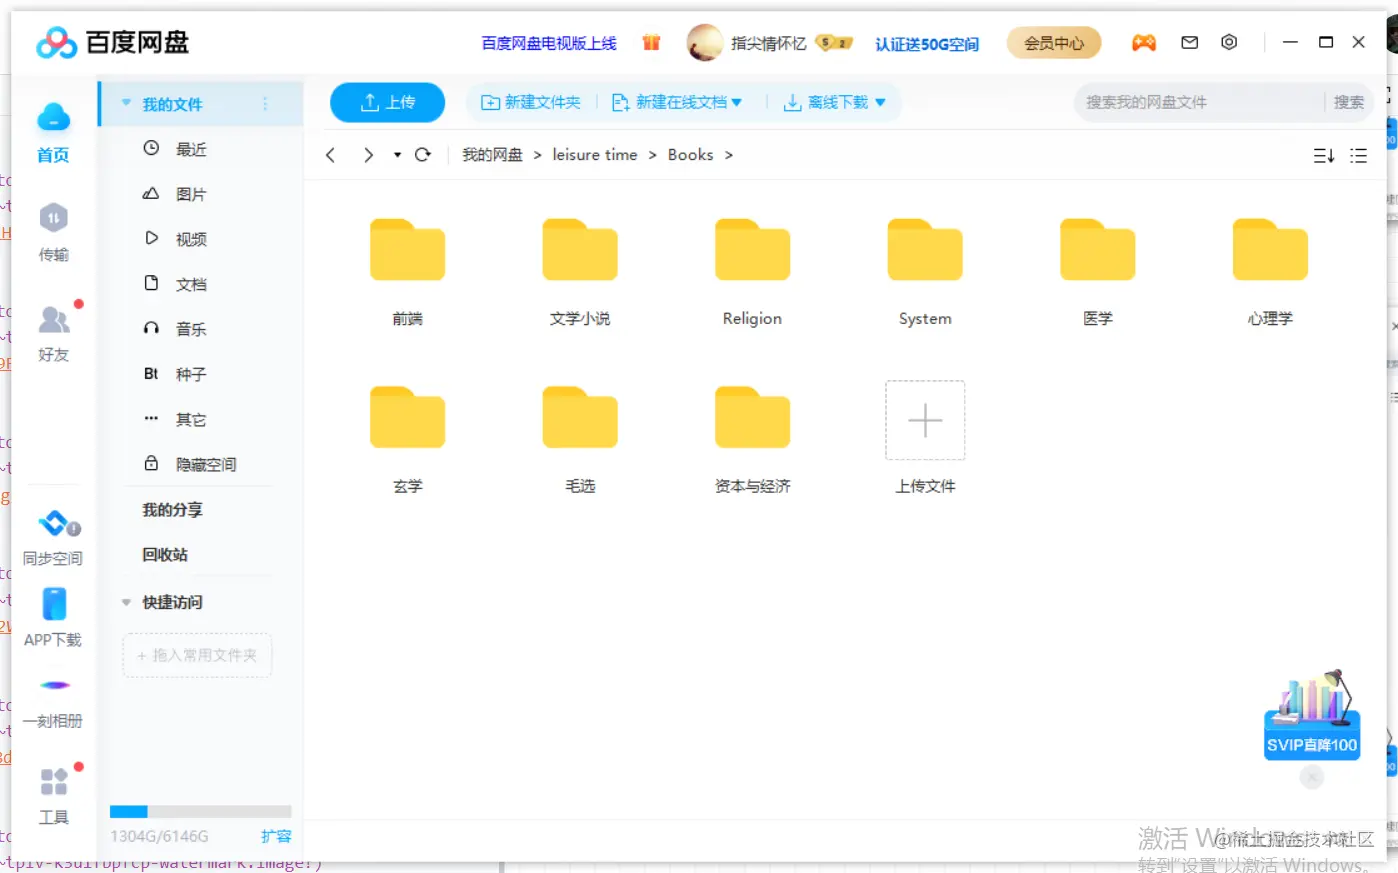
Task: Click the gift box icon
Action: [x=651, y=42]
